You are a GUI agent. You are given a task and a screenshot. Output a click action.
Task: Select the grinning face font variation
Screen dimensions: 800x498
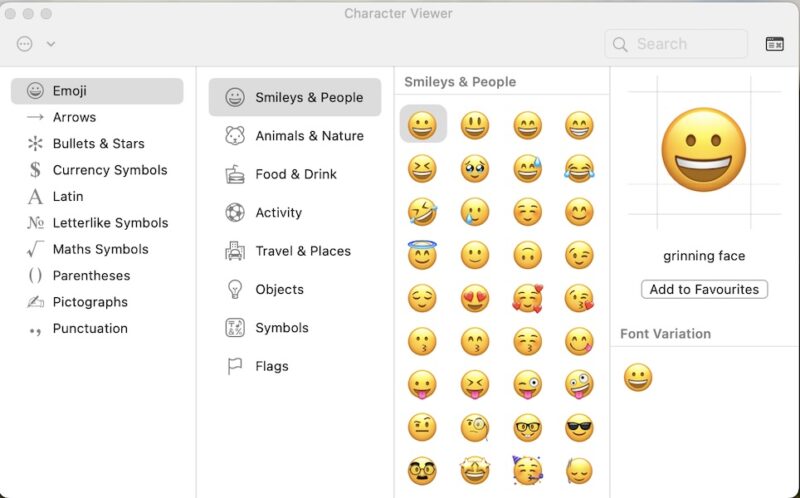pyautogui.click(x=638, y=378)
